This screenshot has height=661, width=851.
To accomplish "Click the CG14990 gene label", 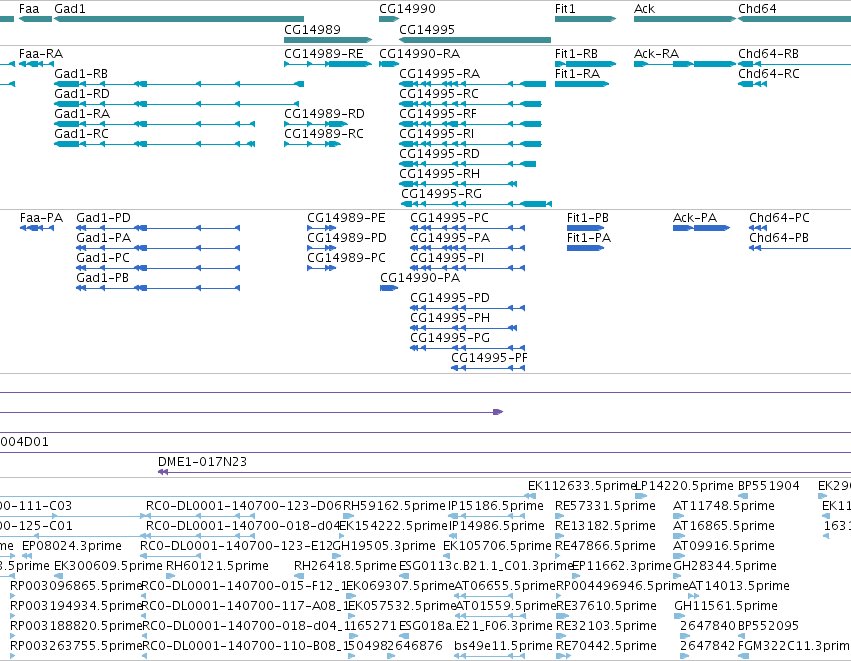I will [407, 9].
